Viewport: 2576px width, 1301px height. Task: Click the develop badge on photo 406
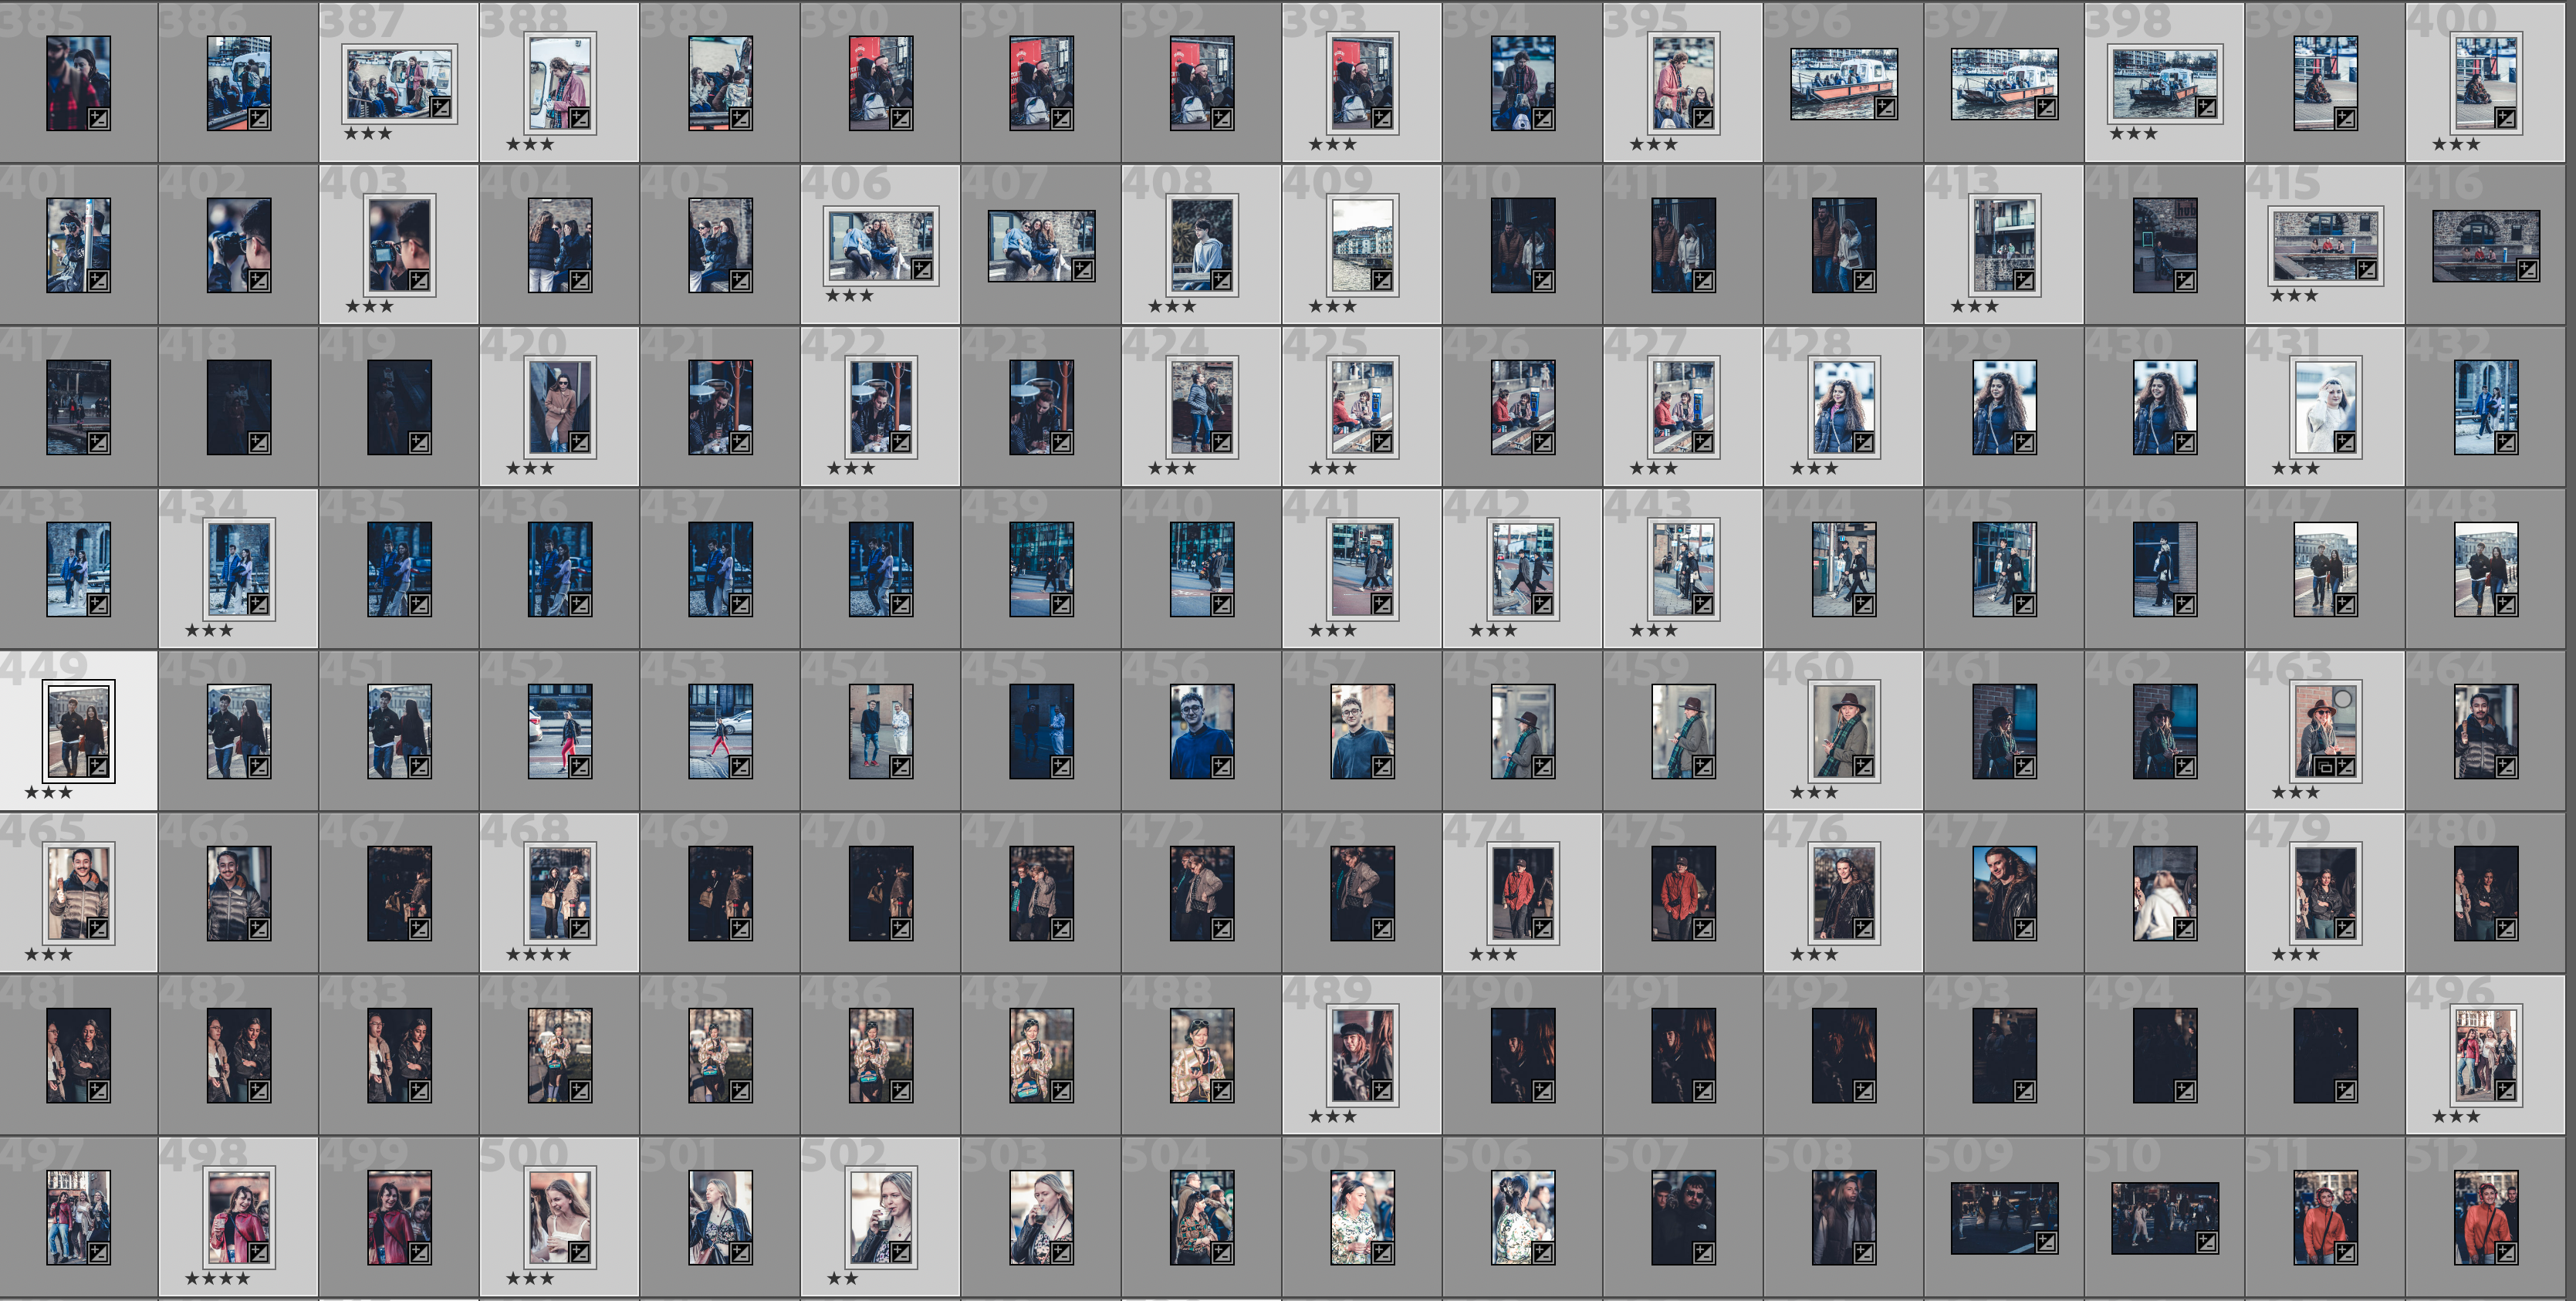(922, 269)
